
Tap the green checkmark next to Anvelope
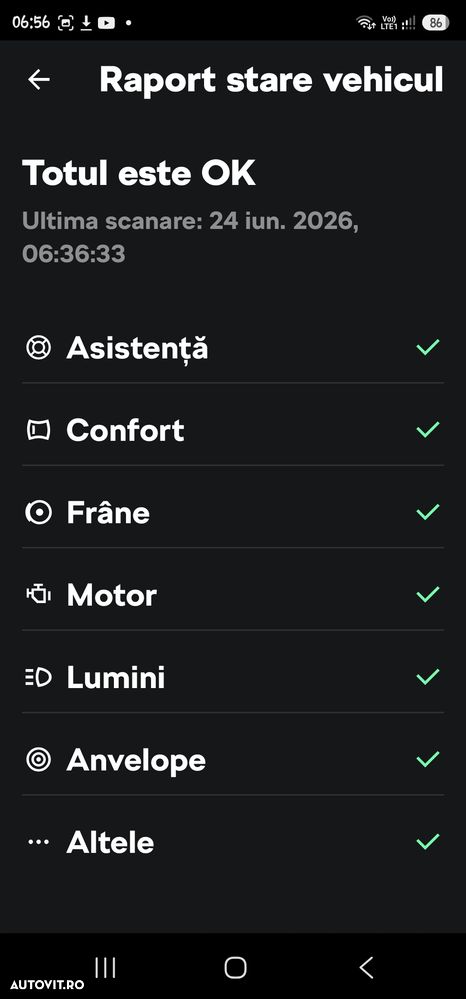(x=428, y=759)
